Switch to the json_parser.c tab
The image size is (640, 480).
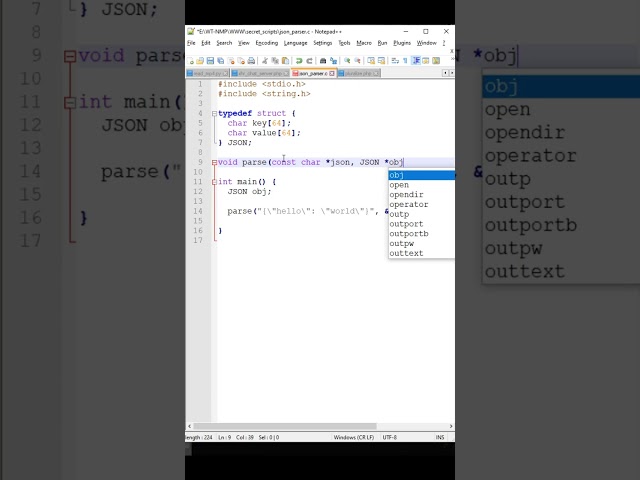[x=313, y=73]
